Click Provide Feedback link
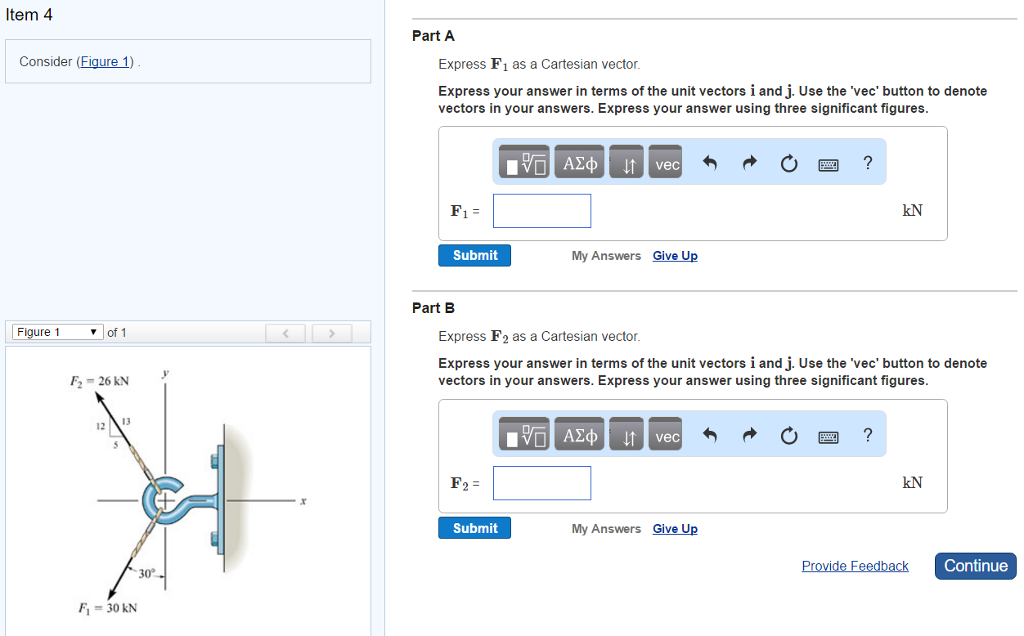1024x636 pixels. (x=855, y=566)
